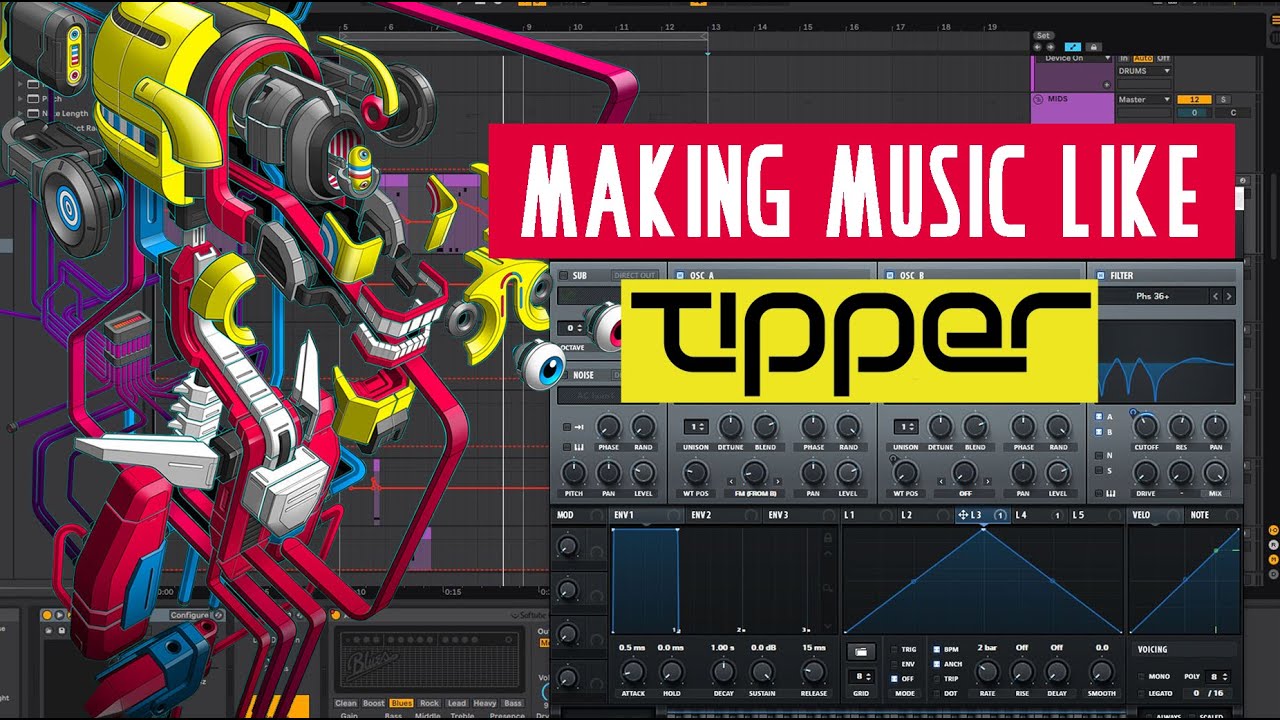
Task: Enable the LFO DOT checkbox
Action: coord(936,693)
